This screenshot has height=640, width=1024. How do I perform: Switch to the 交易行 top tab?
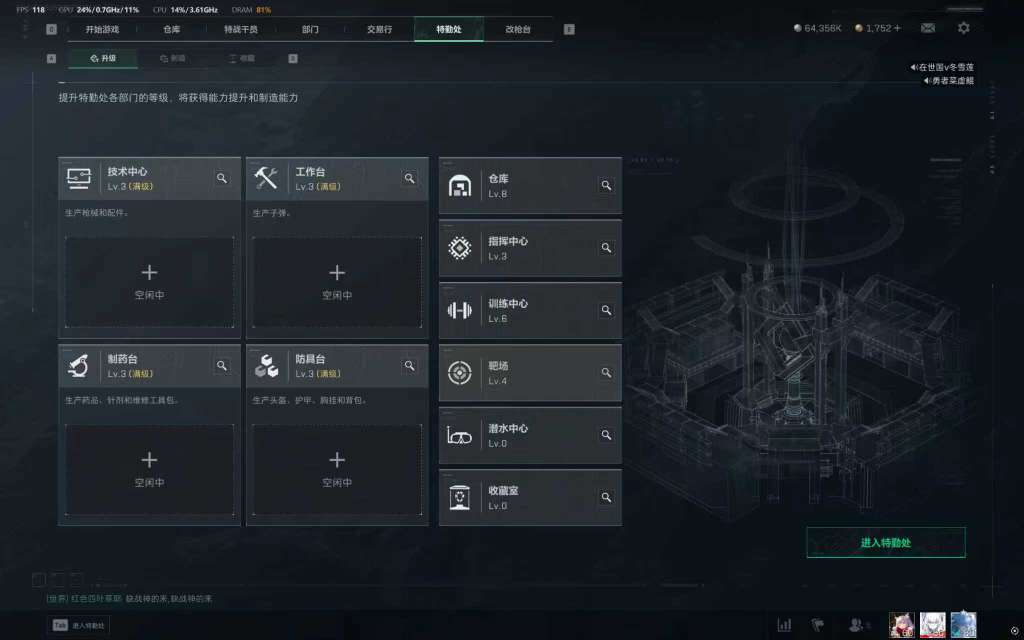[379, 29]
